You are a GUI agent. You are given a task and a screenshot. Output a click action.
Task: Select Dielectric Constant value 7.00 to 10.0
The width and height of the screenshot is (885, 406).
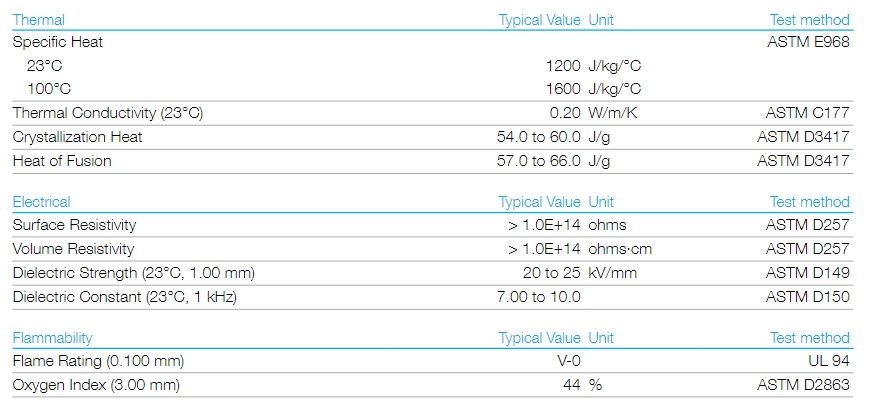click(538, 298)
